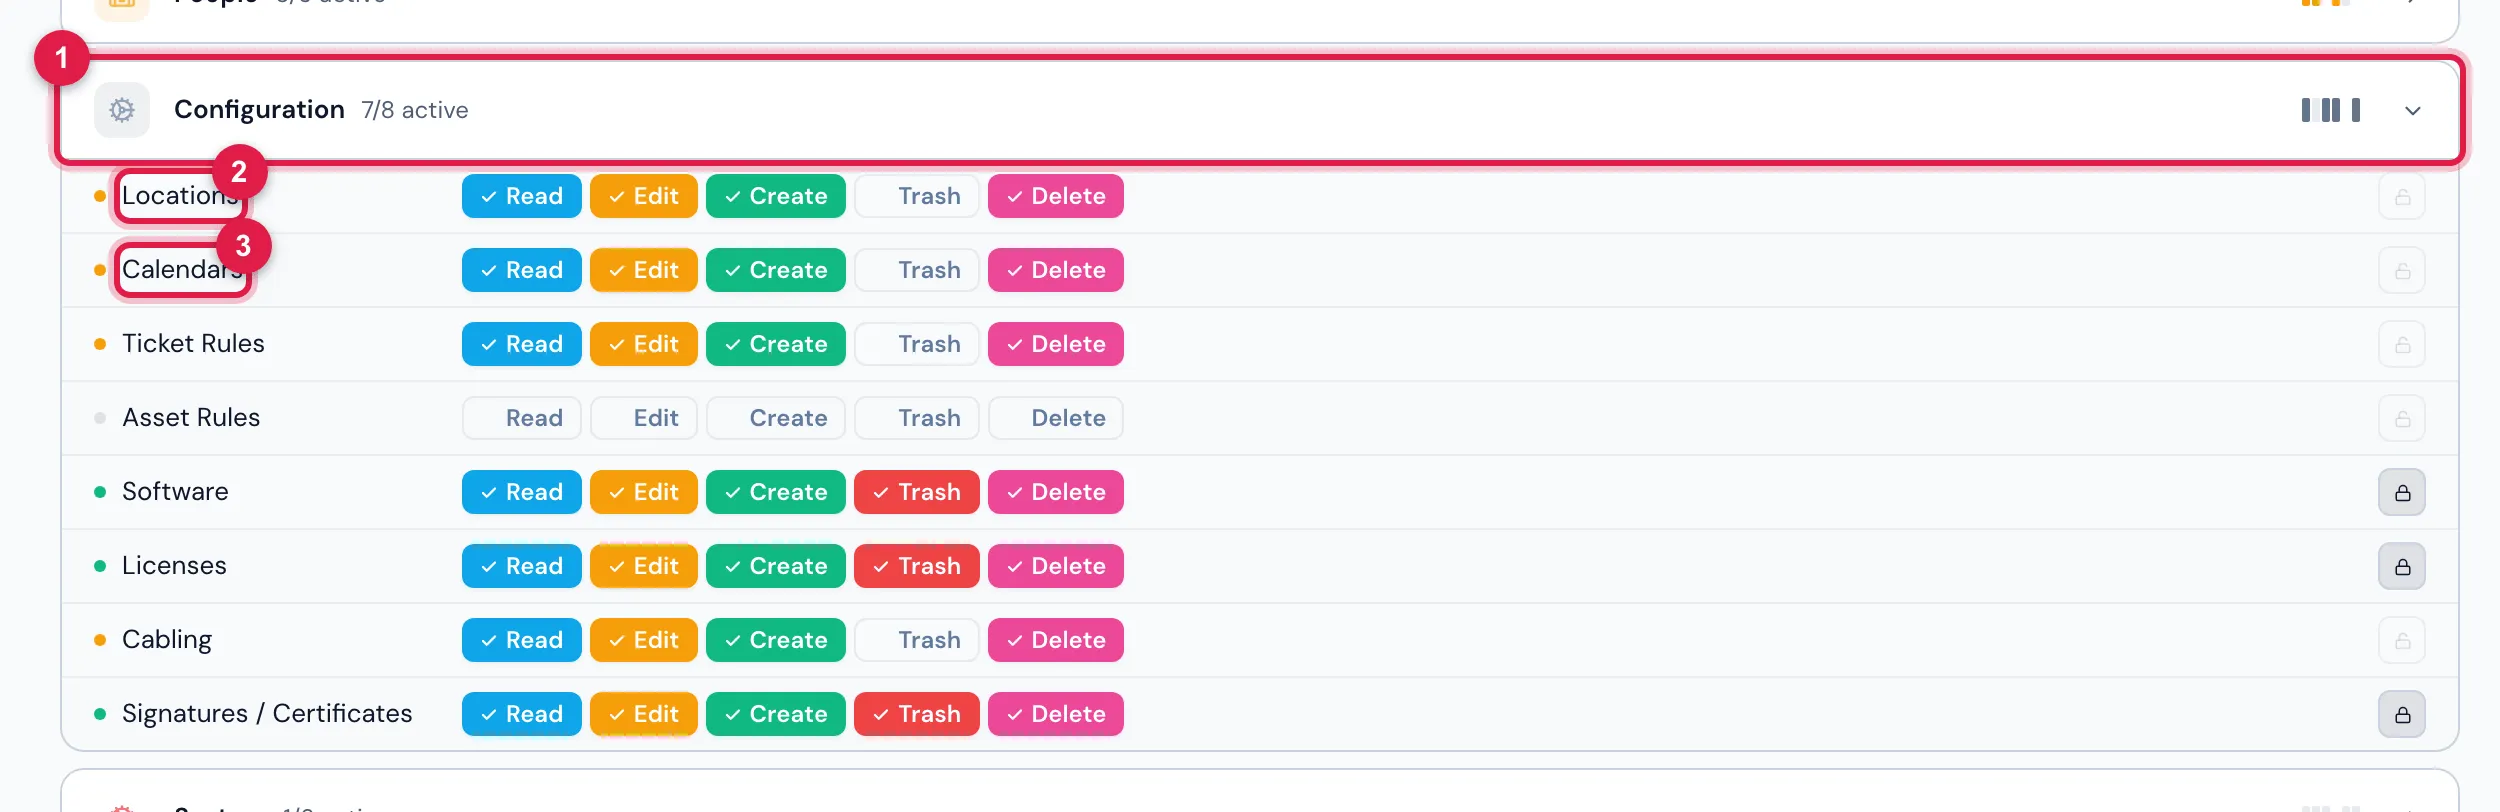
Task: Click the Configuration permission bars indicator
Action: (x=2331, y=110)
